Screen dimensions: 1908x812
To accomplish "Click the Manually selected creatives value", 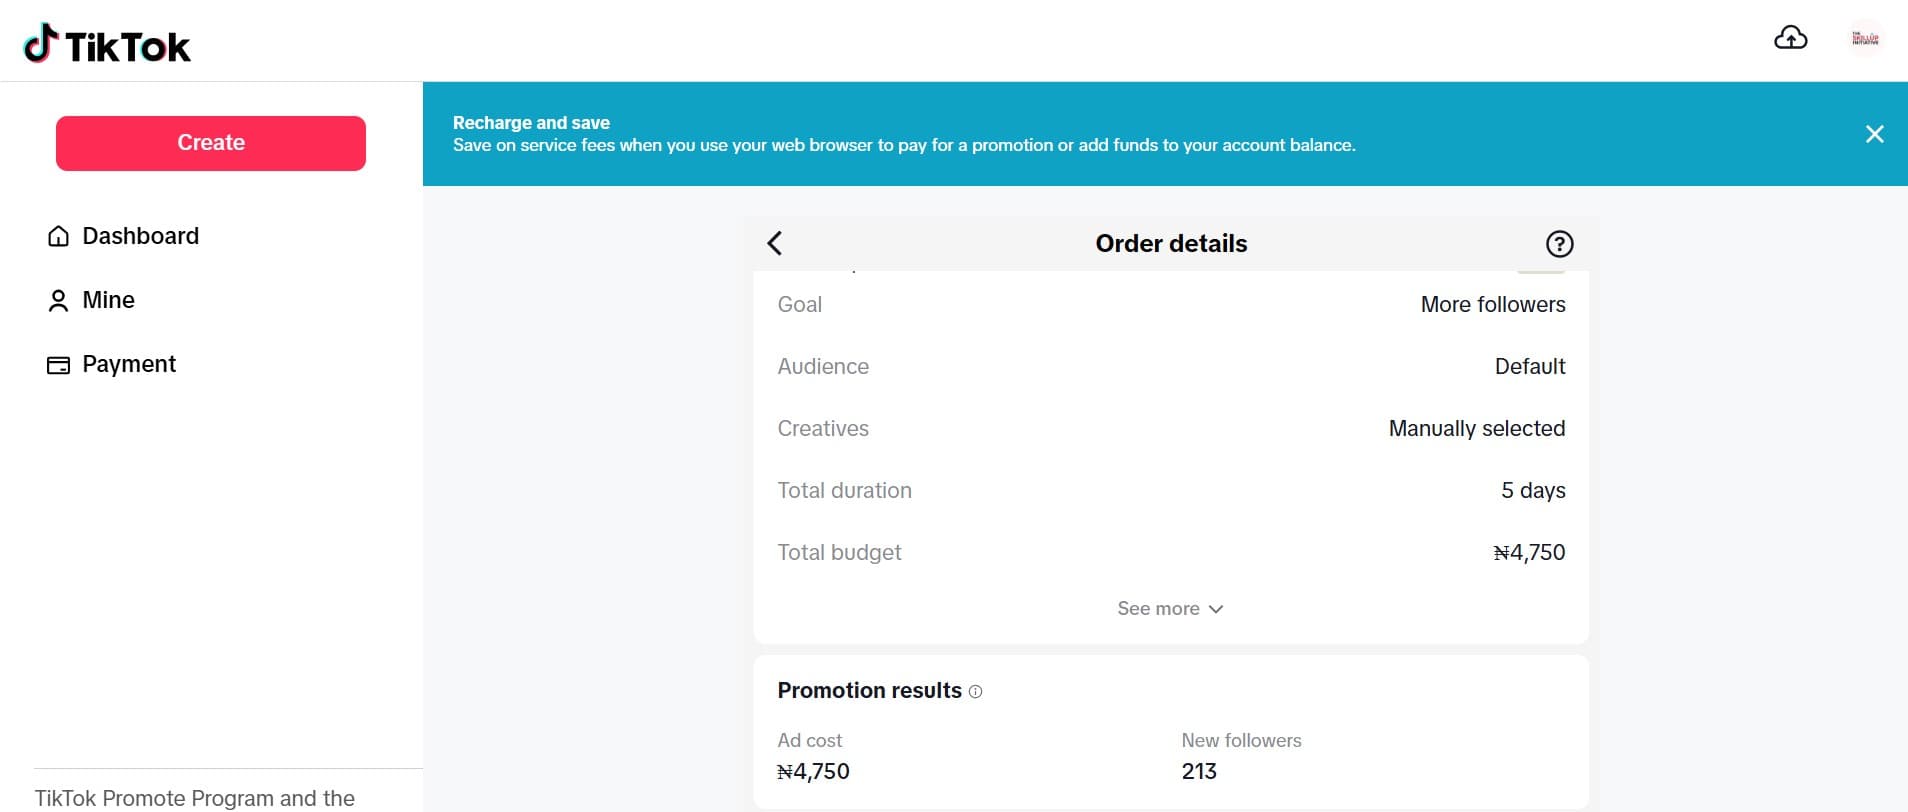I will click(1476, 429).
